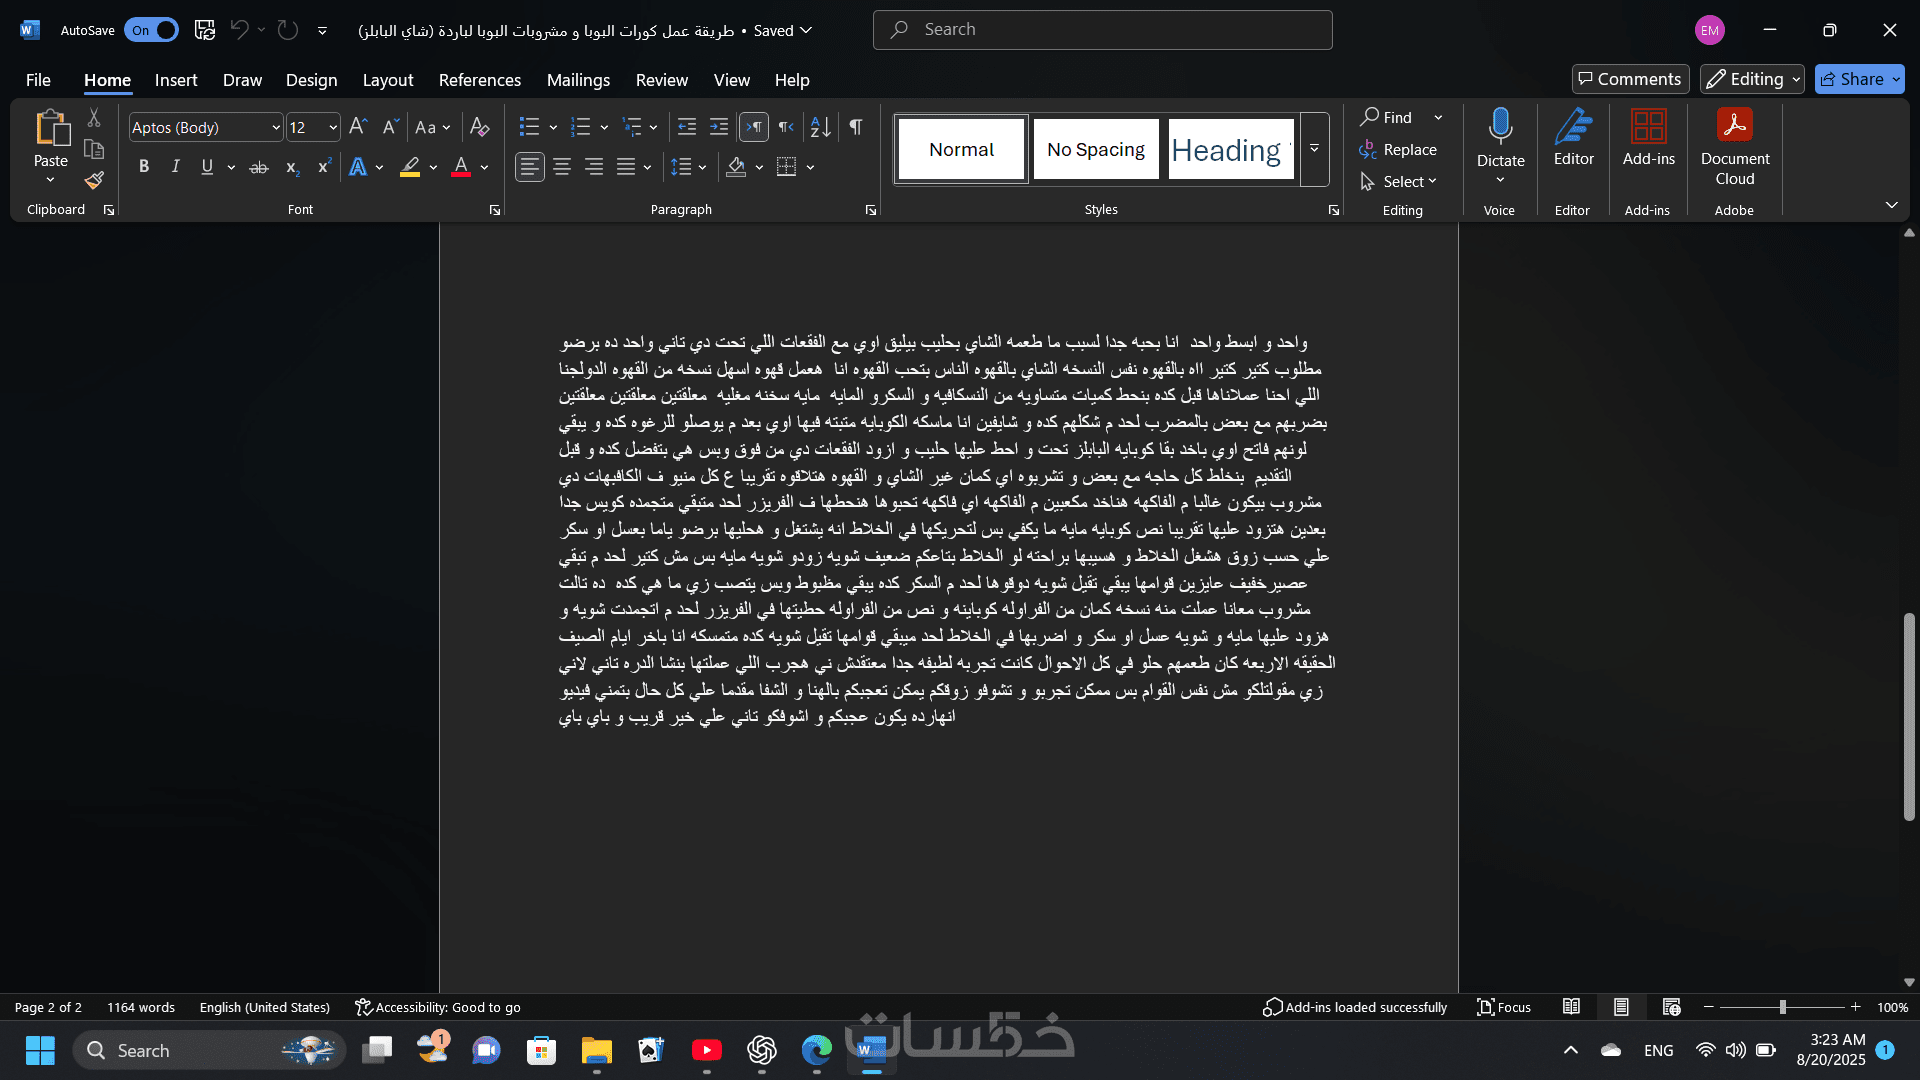Toggle Bold formatting

coord(144,167)
